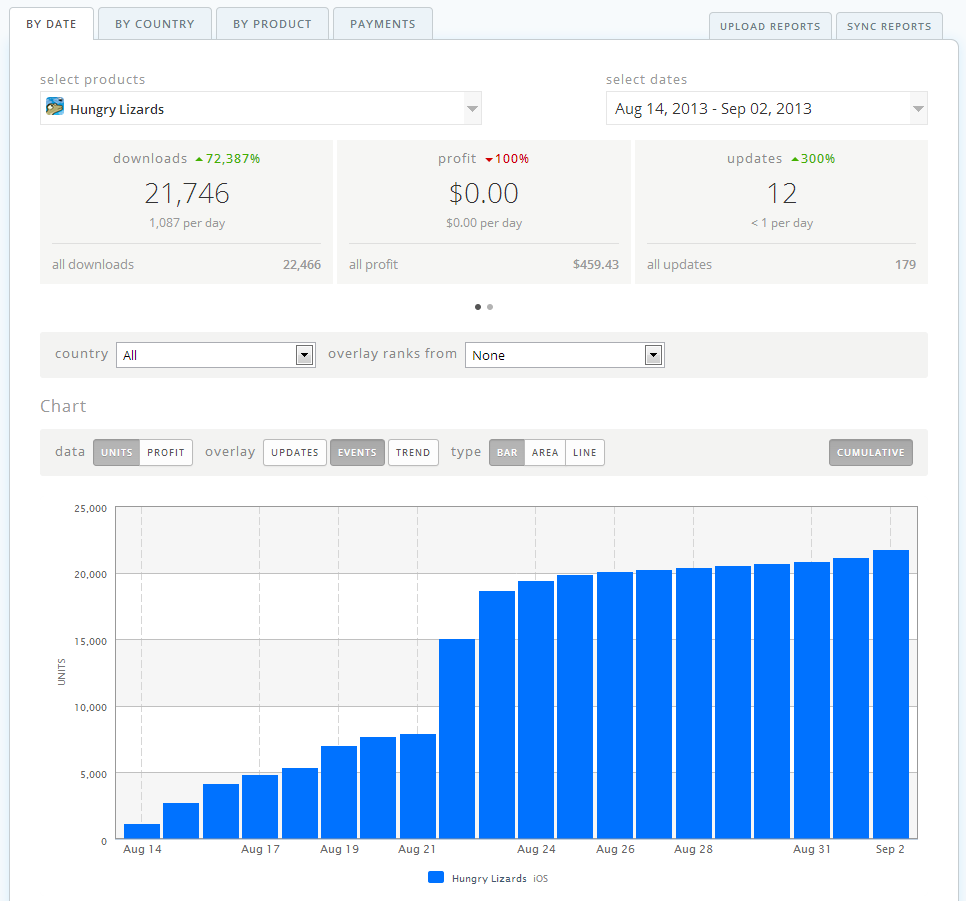The height and width of the screenshot is (901, 966).
Task: Click the UNITS axis title
Action: pos(61,672)
